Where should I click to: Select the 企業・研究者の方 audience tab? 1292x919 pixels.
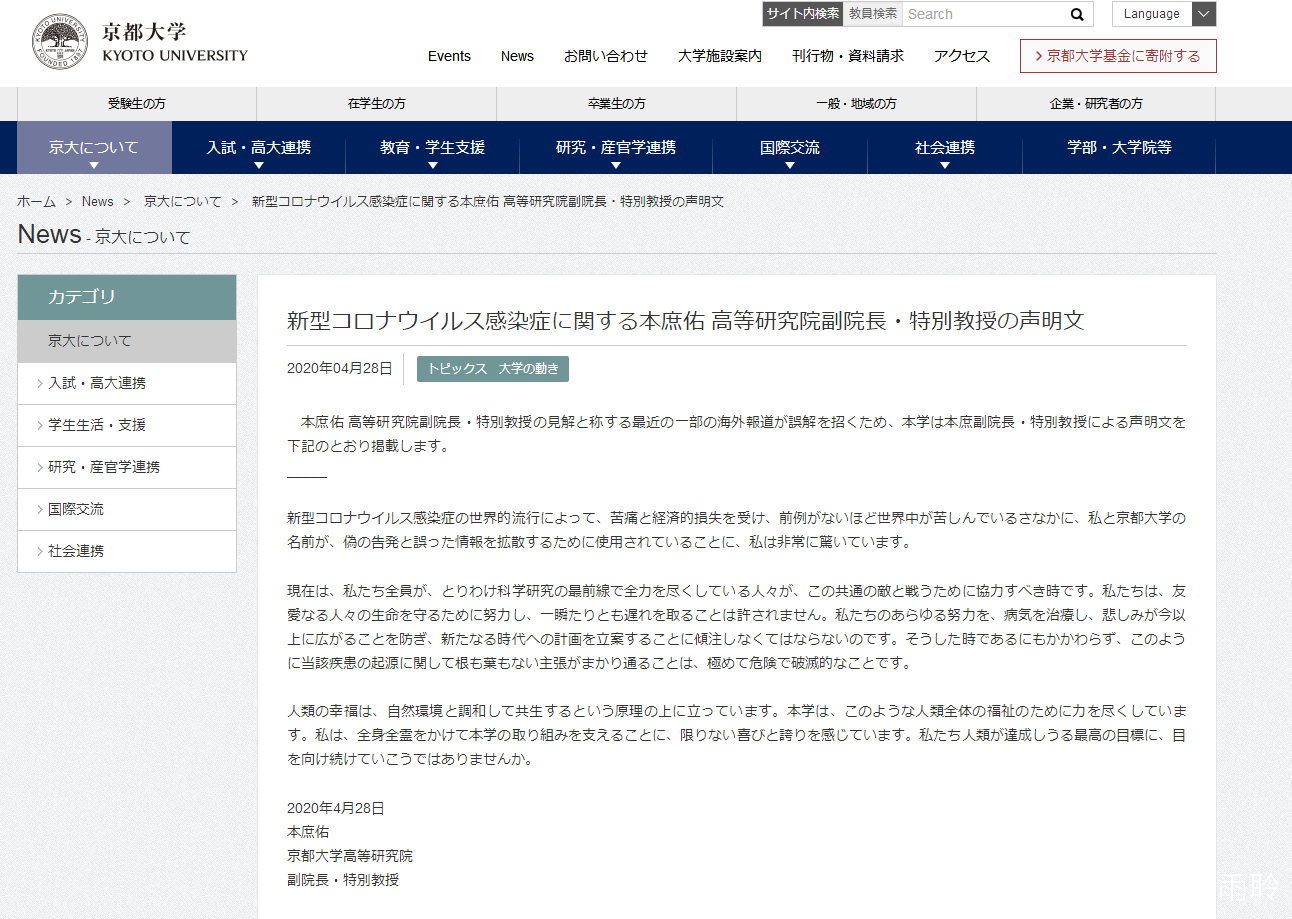(1096, 104)
